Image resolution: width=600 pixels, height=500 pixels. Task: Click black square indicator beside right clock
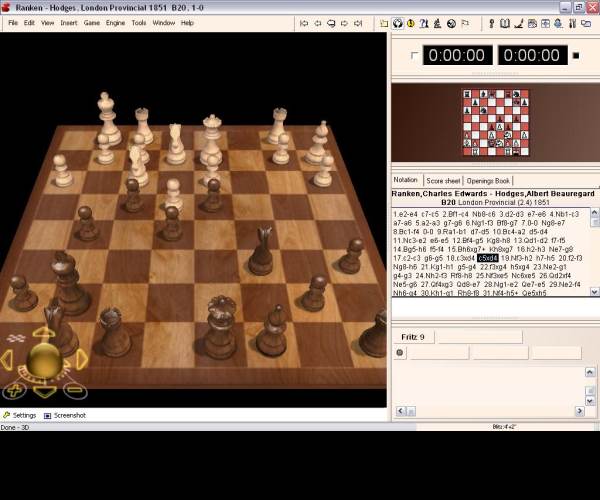[576, 56]
